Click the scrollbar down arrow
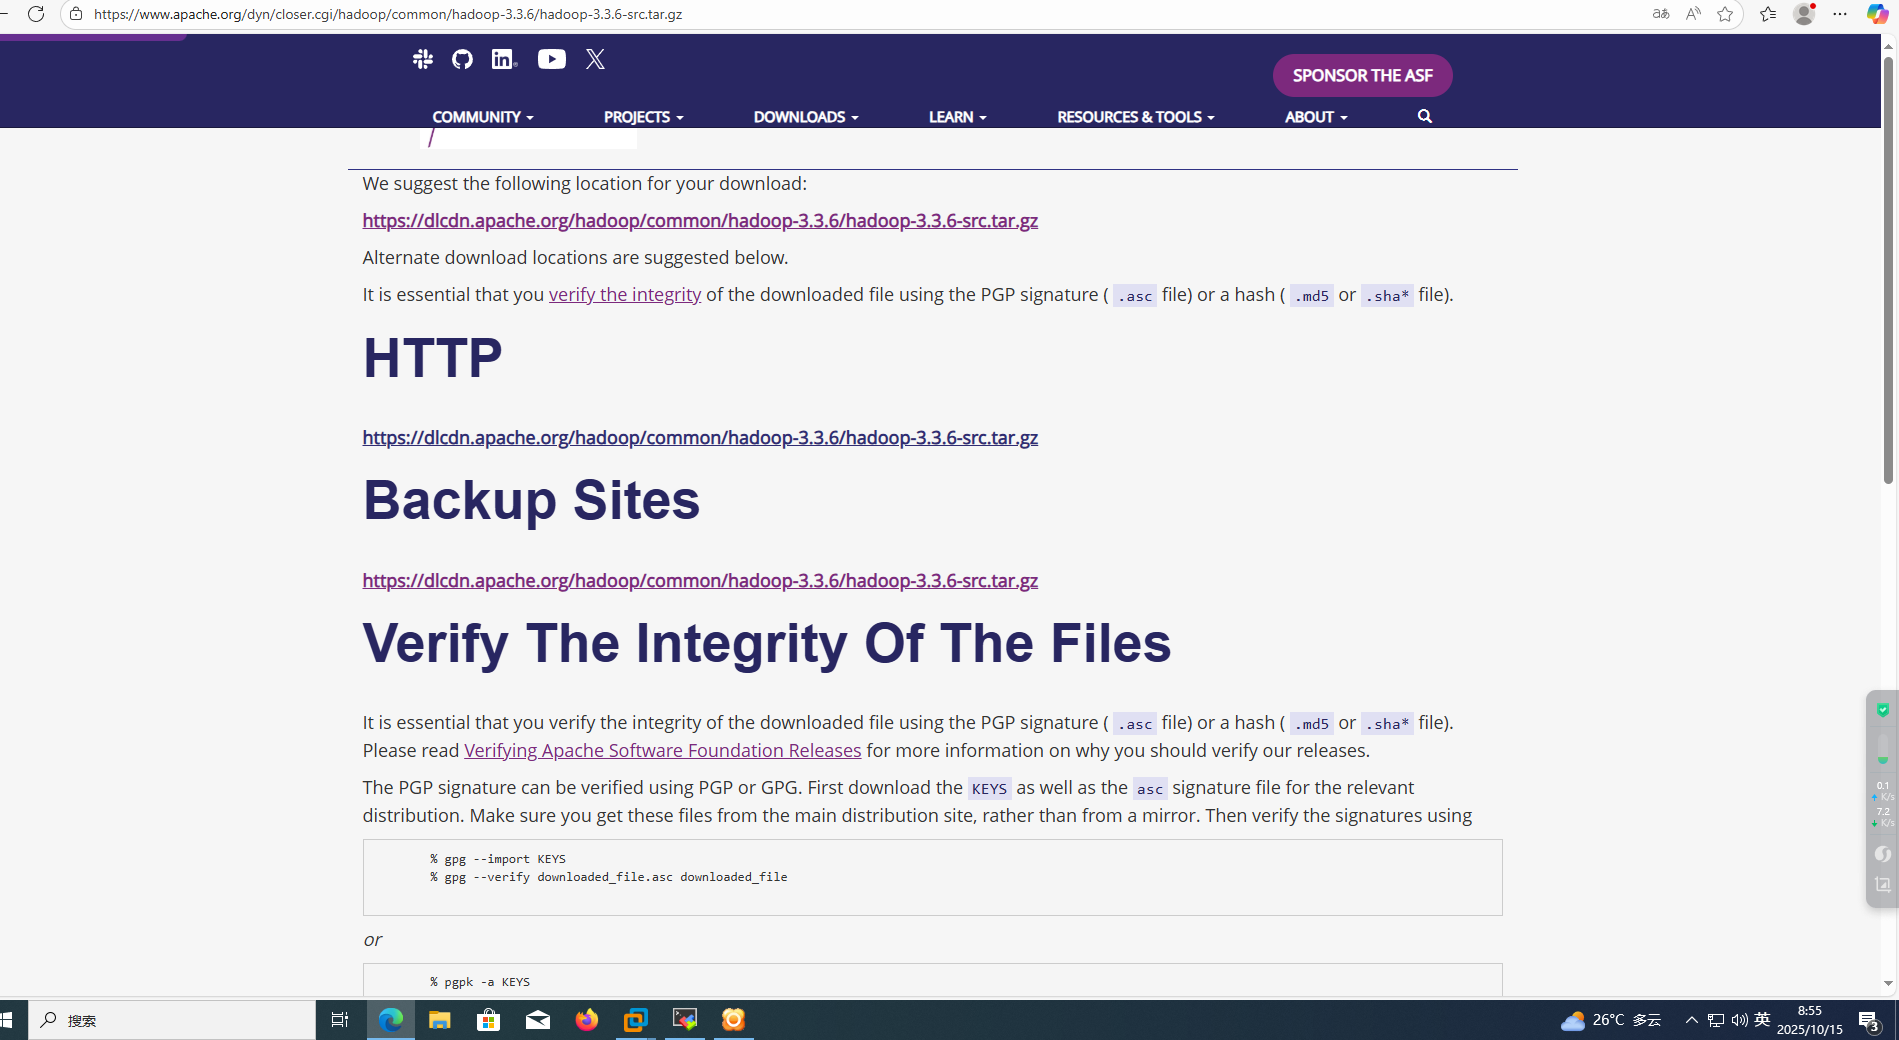The image size is (1899, 1040). tap(1889, 984)
